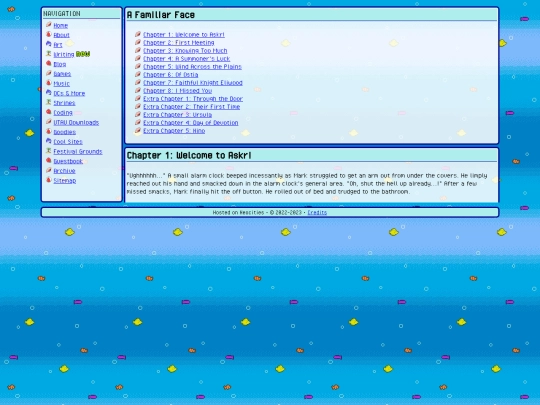Click the bullet icon beside Shrines
The height and width of the screenshot is (405, 540).
(49, 102)
